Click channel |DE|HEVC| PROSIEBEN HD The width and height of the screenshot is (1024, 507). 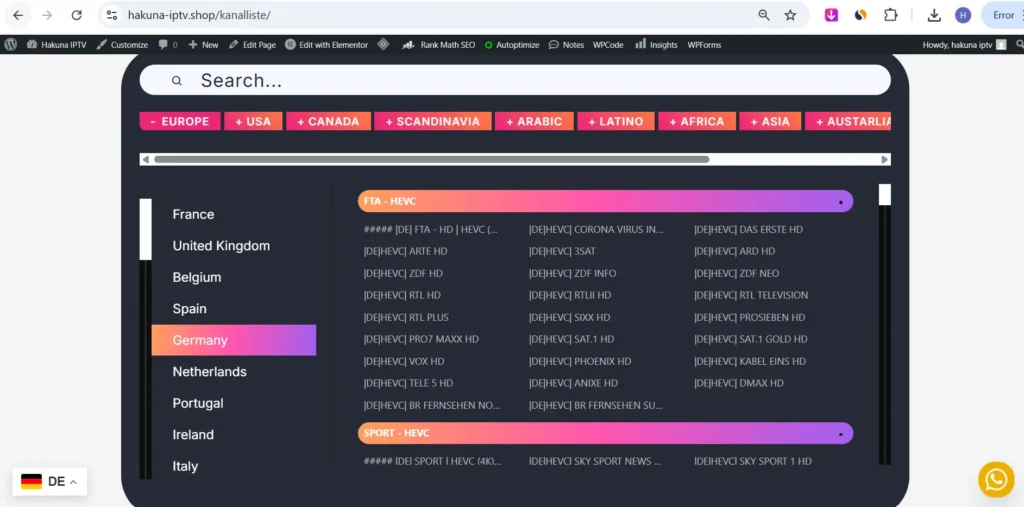coord(749,318)
